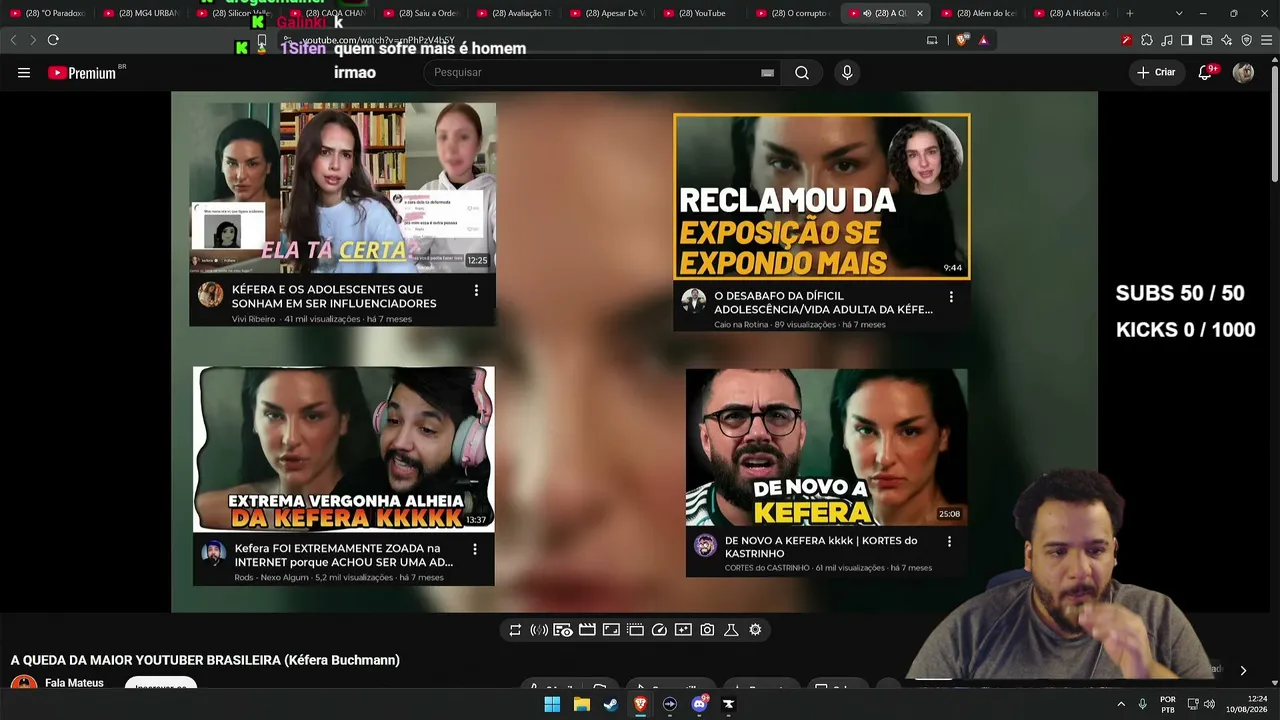The image size is (1280, 720).
Task: Reload the current page
Action: (53, 40)
